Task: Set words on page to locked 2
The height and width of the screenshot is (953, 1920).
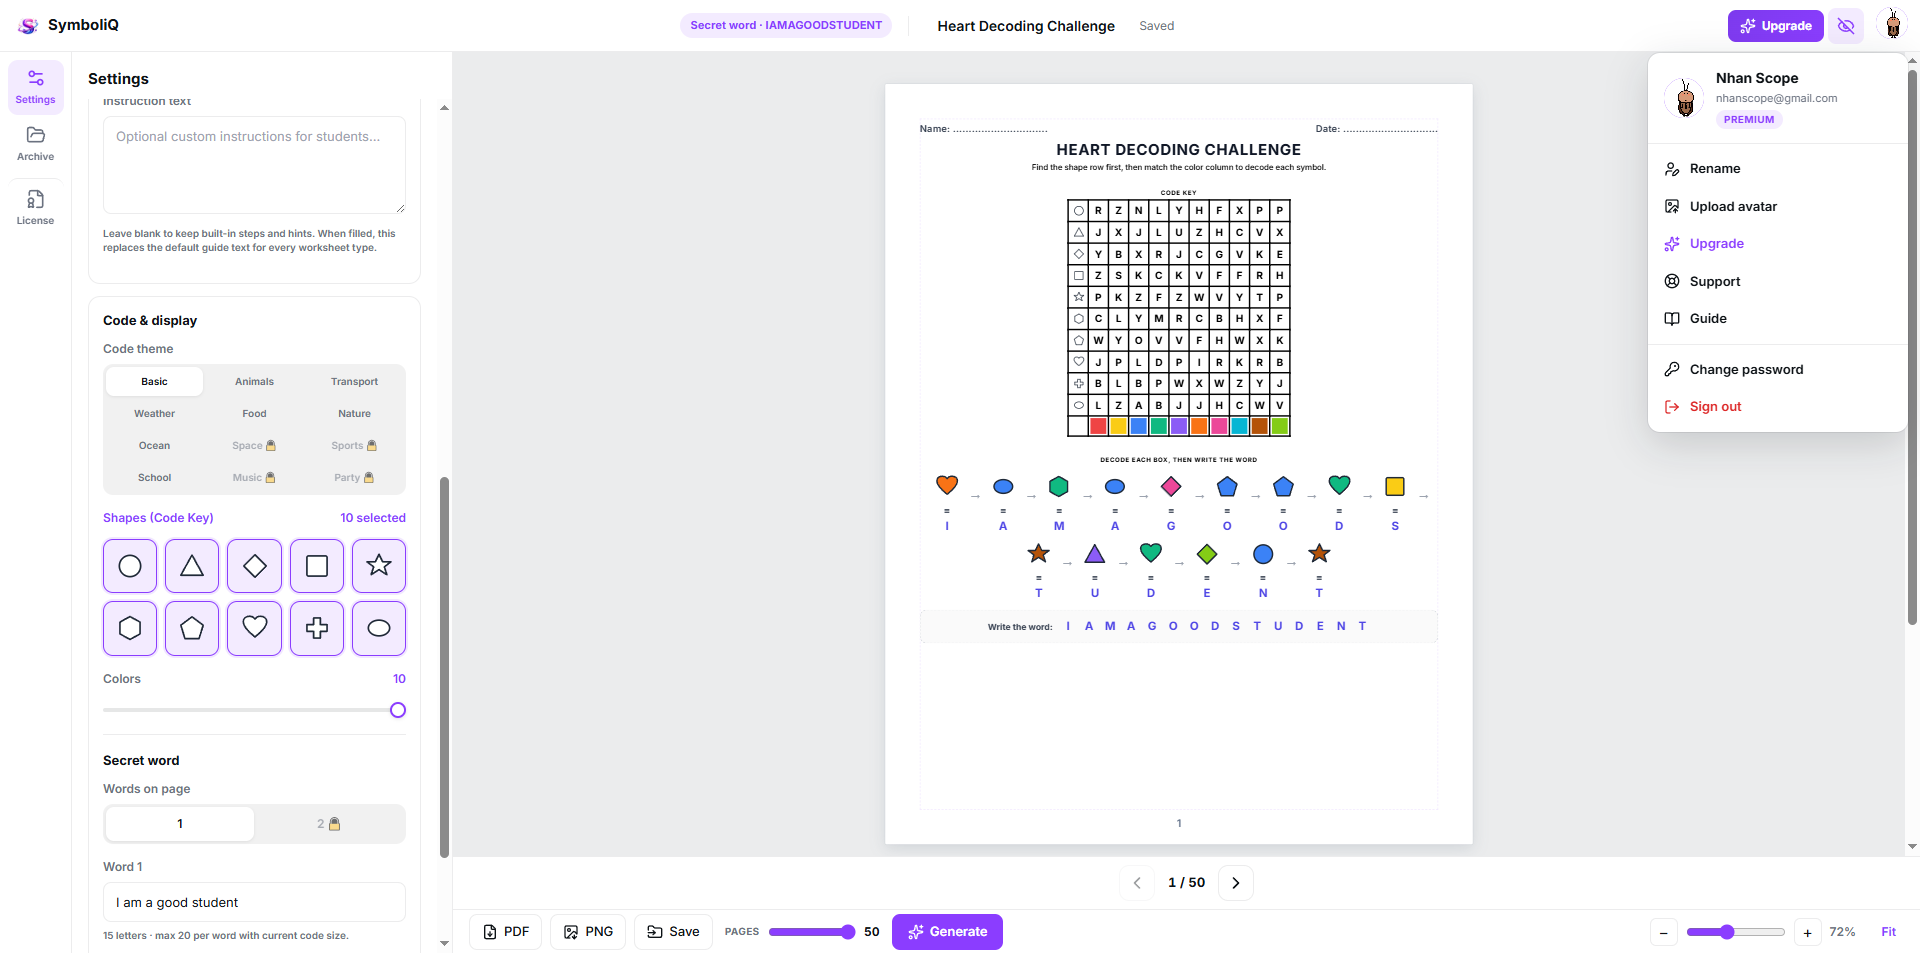Action: (x=329, y=824)
